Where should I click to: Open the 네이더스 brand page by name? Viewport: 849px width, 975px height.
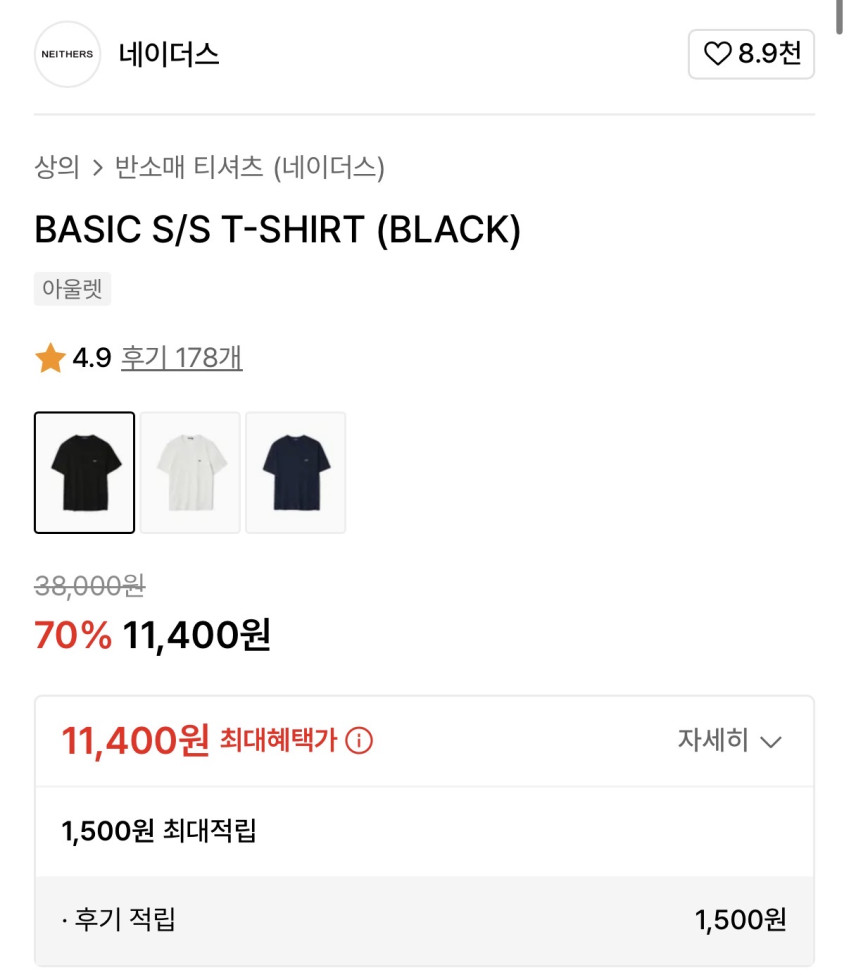pyautogui.click(x=168, y=54)
